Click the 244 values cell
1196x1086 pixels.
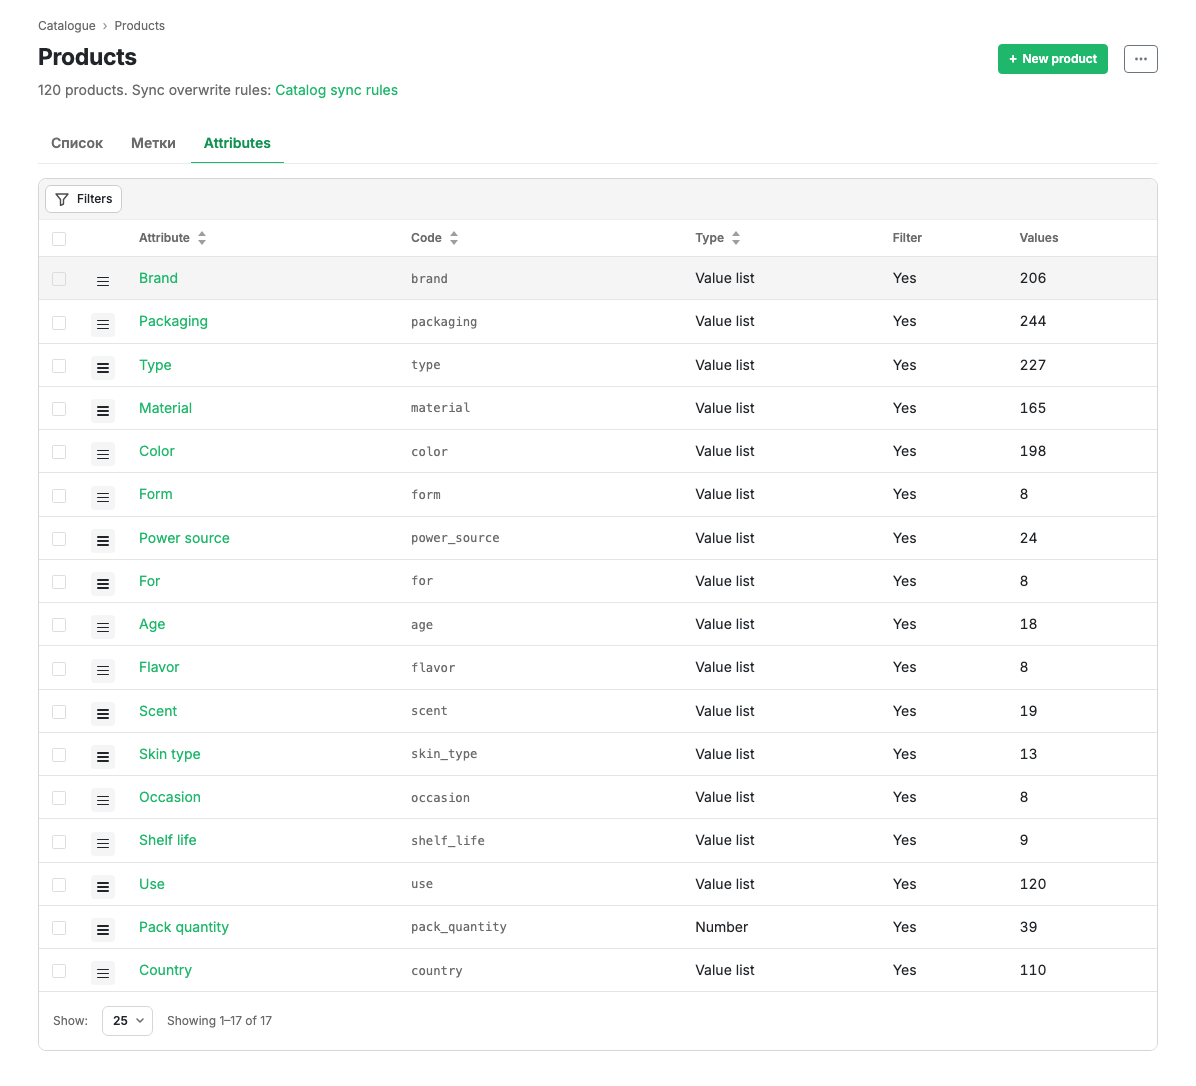[x=1033, y=321]
